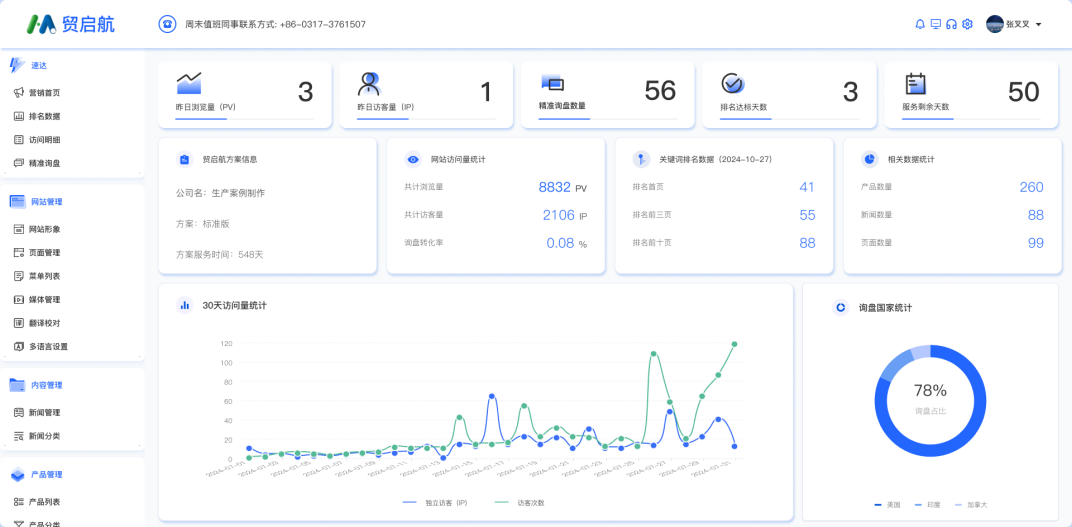Image resolution: width=1072 pixels, height=527 pixels.
Task: Click the notification bell icon
Action: (x=920, y=24)
